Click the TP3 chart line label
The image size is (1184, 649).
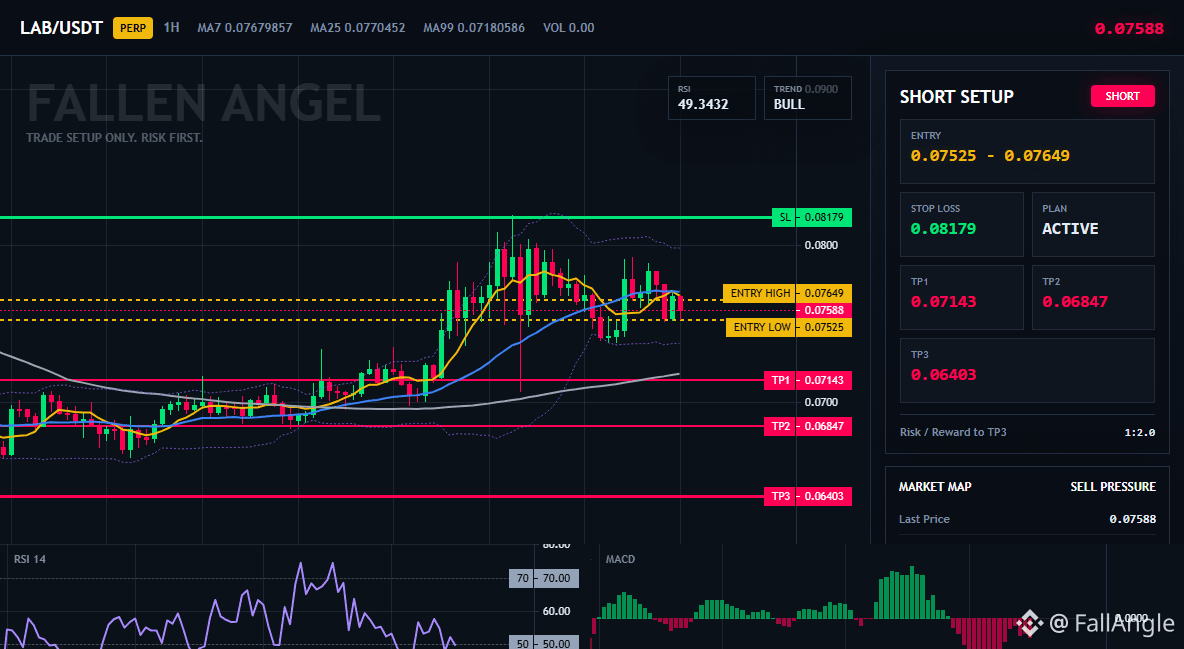click(780, 496)
